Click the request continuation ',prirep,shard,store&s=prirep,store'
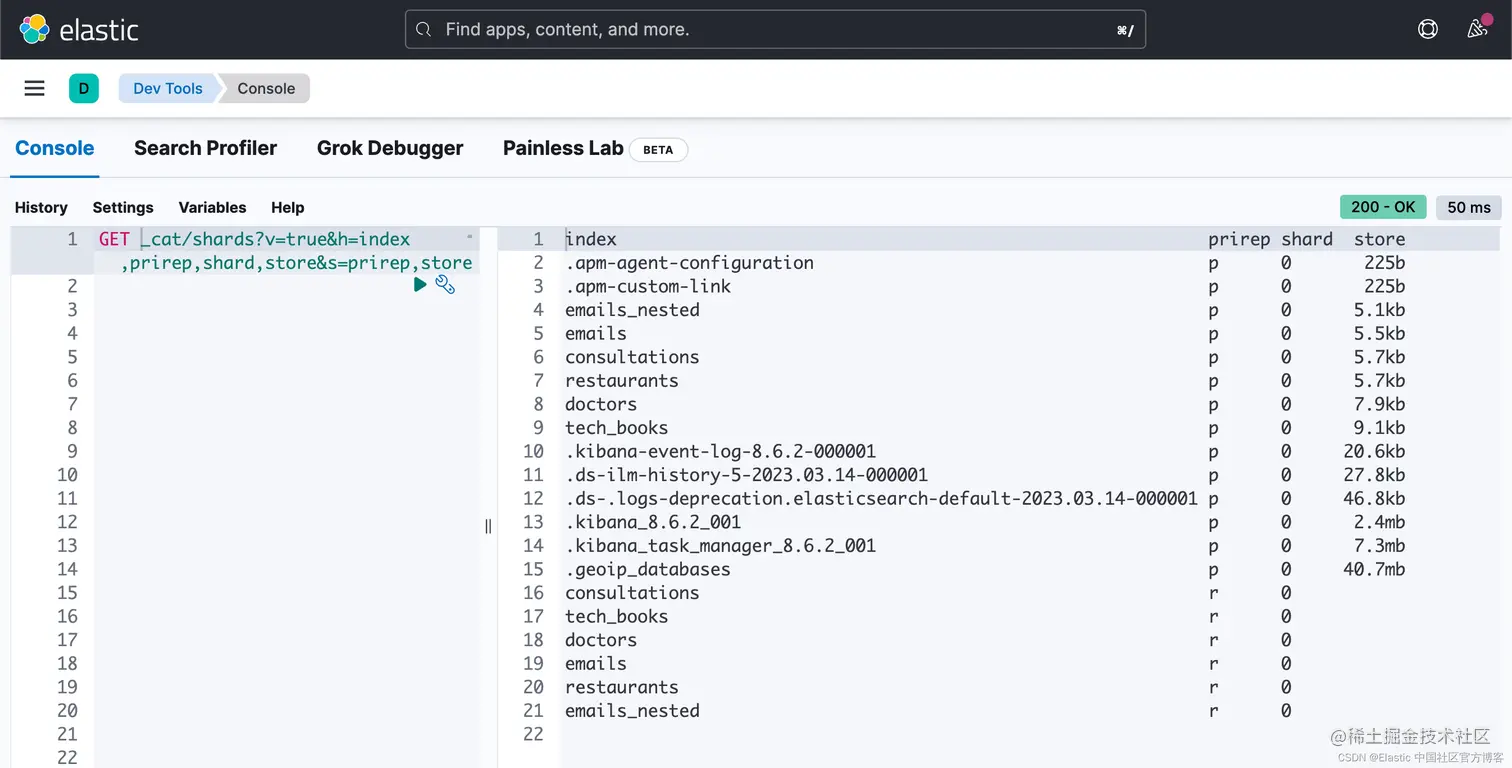This screenshot has height=768, width=1512. [296, 263]
